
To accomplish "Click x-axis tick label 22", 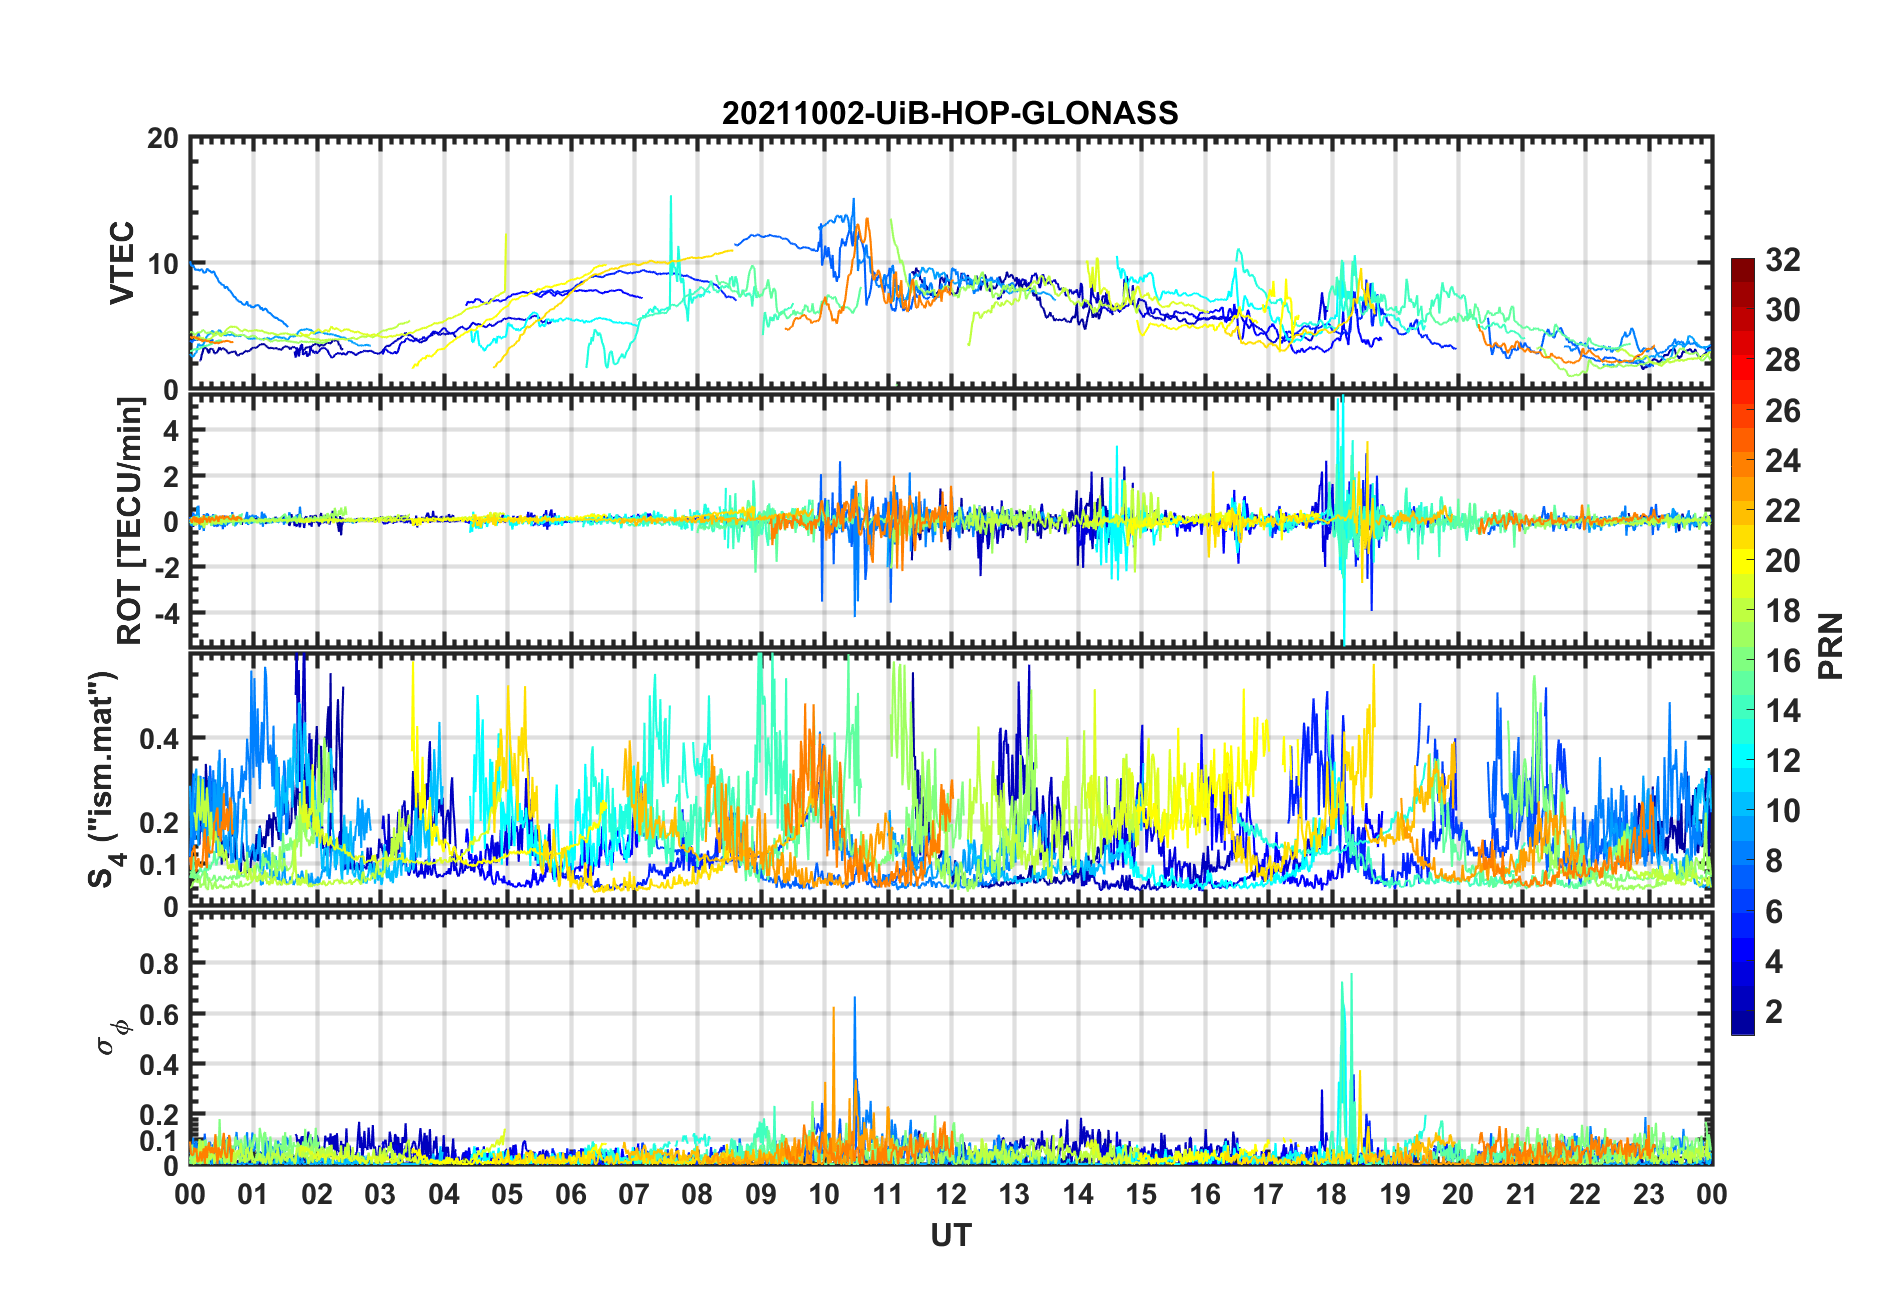I will pos(1585,1194).
